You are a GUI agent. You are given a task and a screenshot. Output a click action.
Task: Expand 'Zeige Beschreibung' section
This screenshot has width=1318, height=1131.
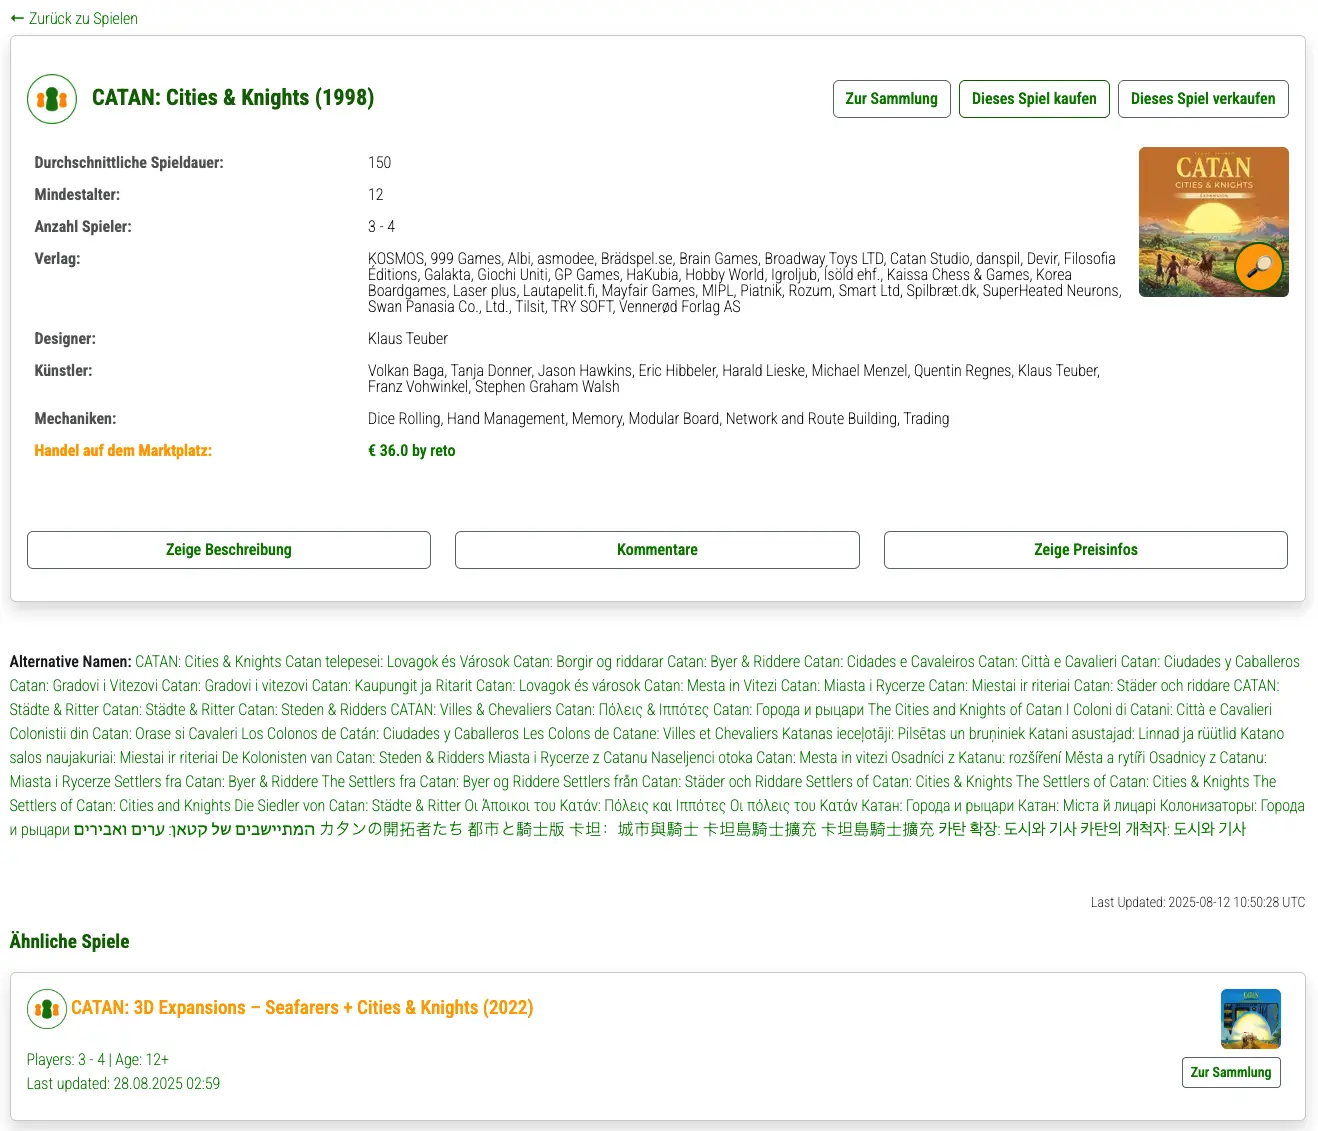(x=229, y=550)
